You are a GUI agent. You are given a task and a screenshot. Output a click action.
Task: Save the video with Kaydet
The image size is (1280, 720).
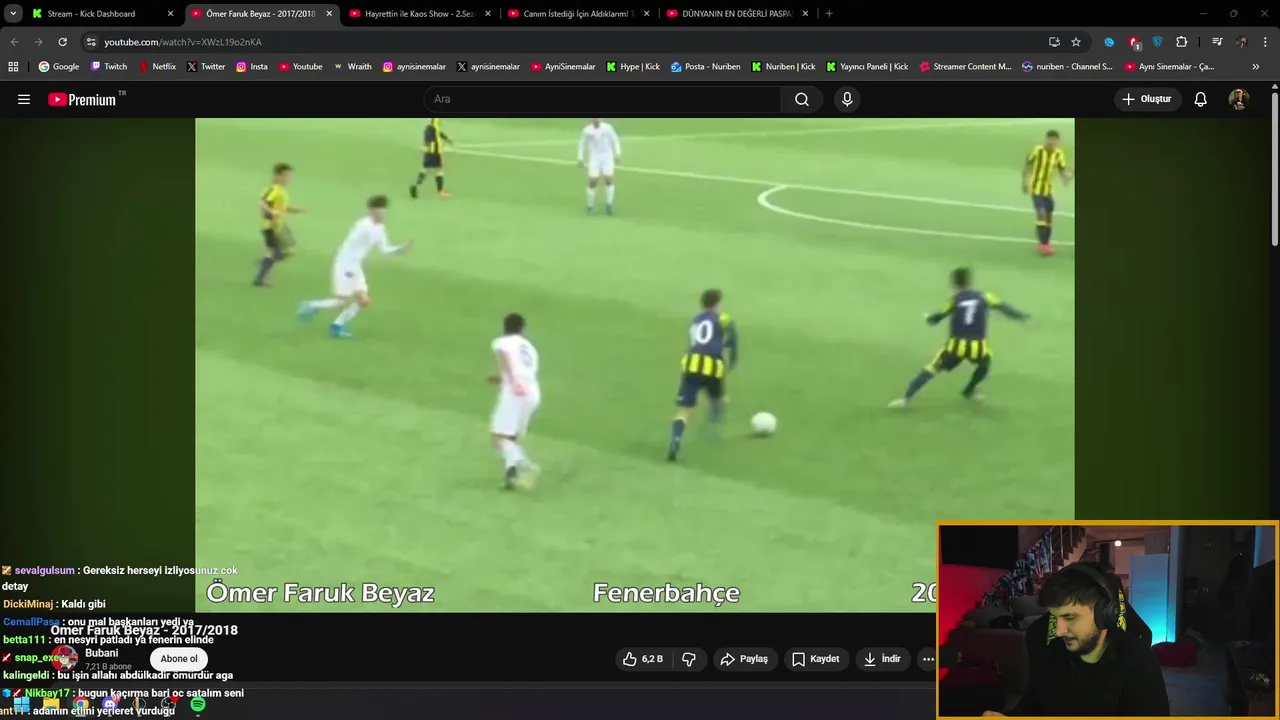click(x=816, y=659)
